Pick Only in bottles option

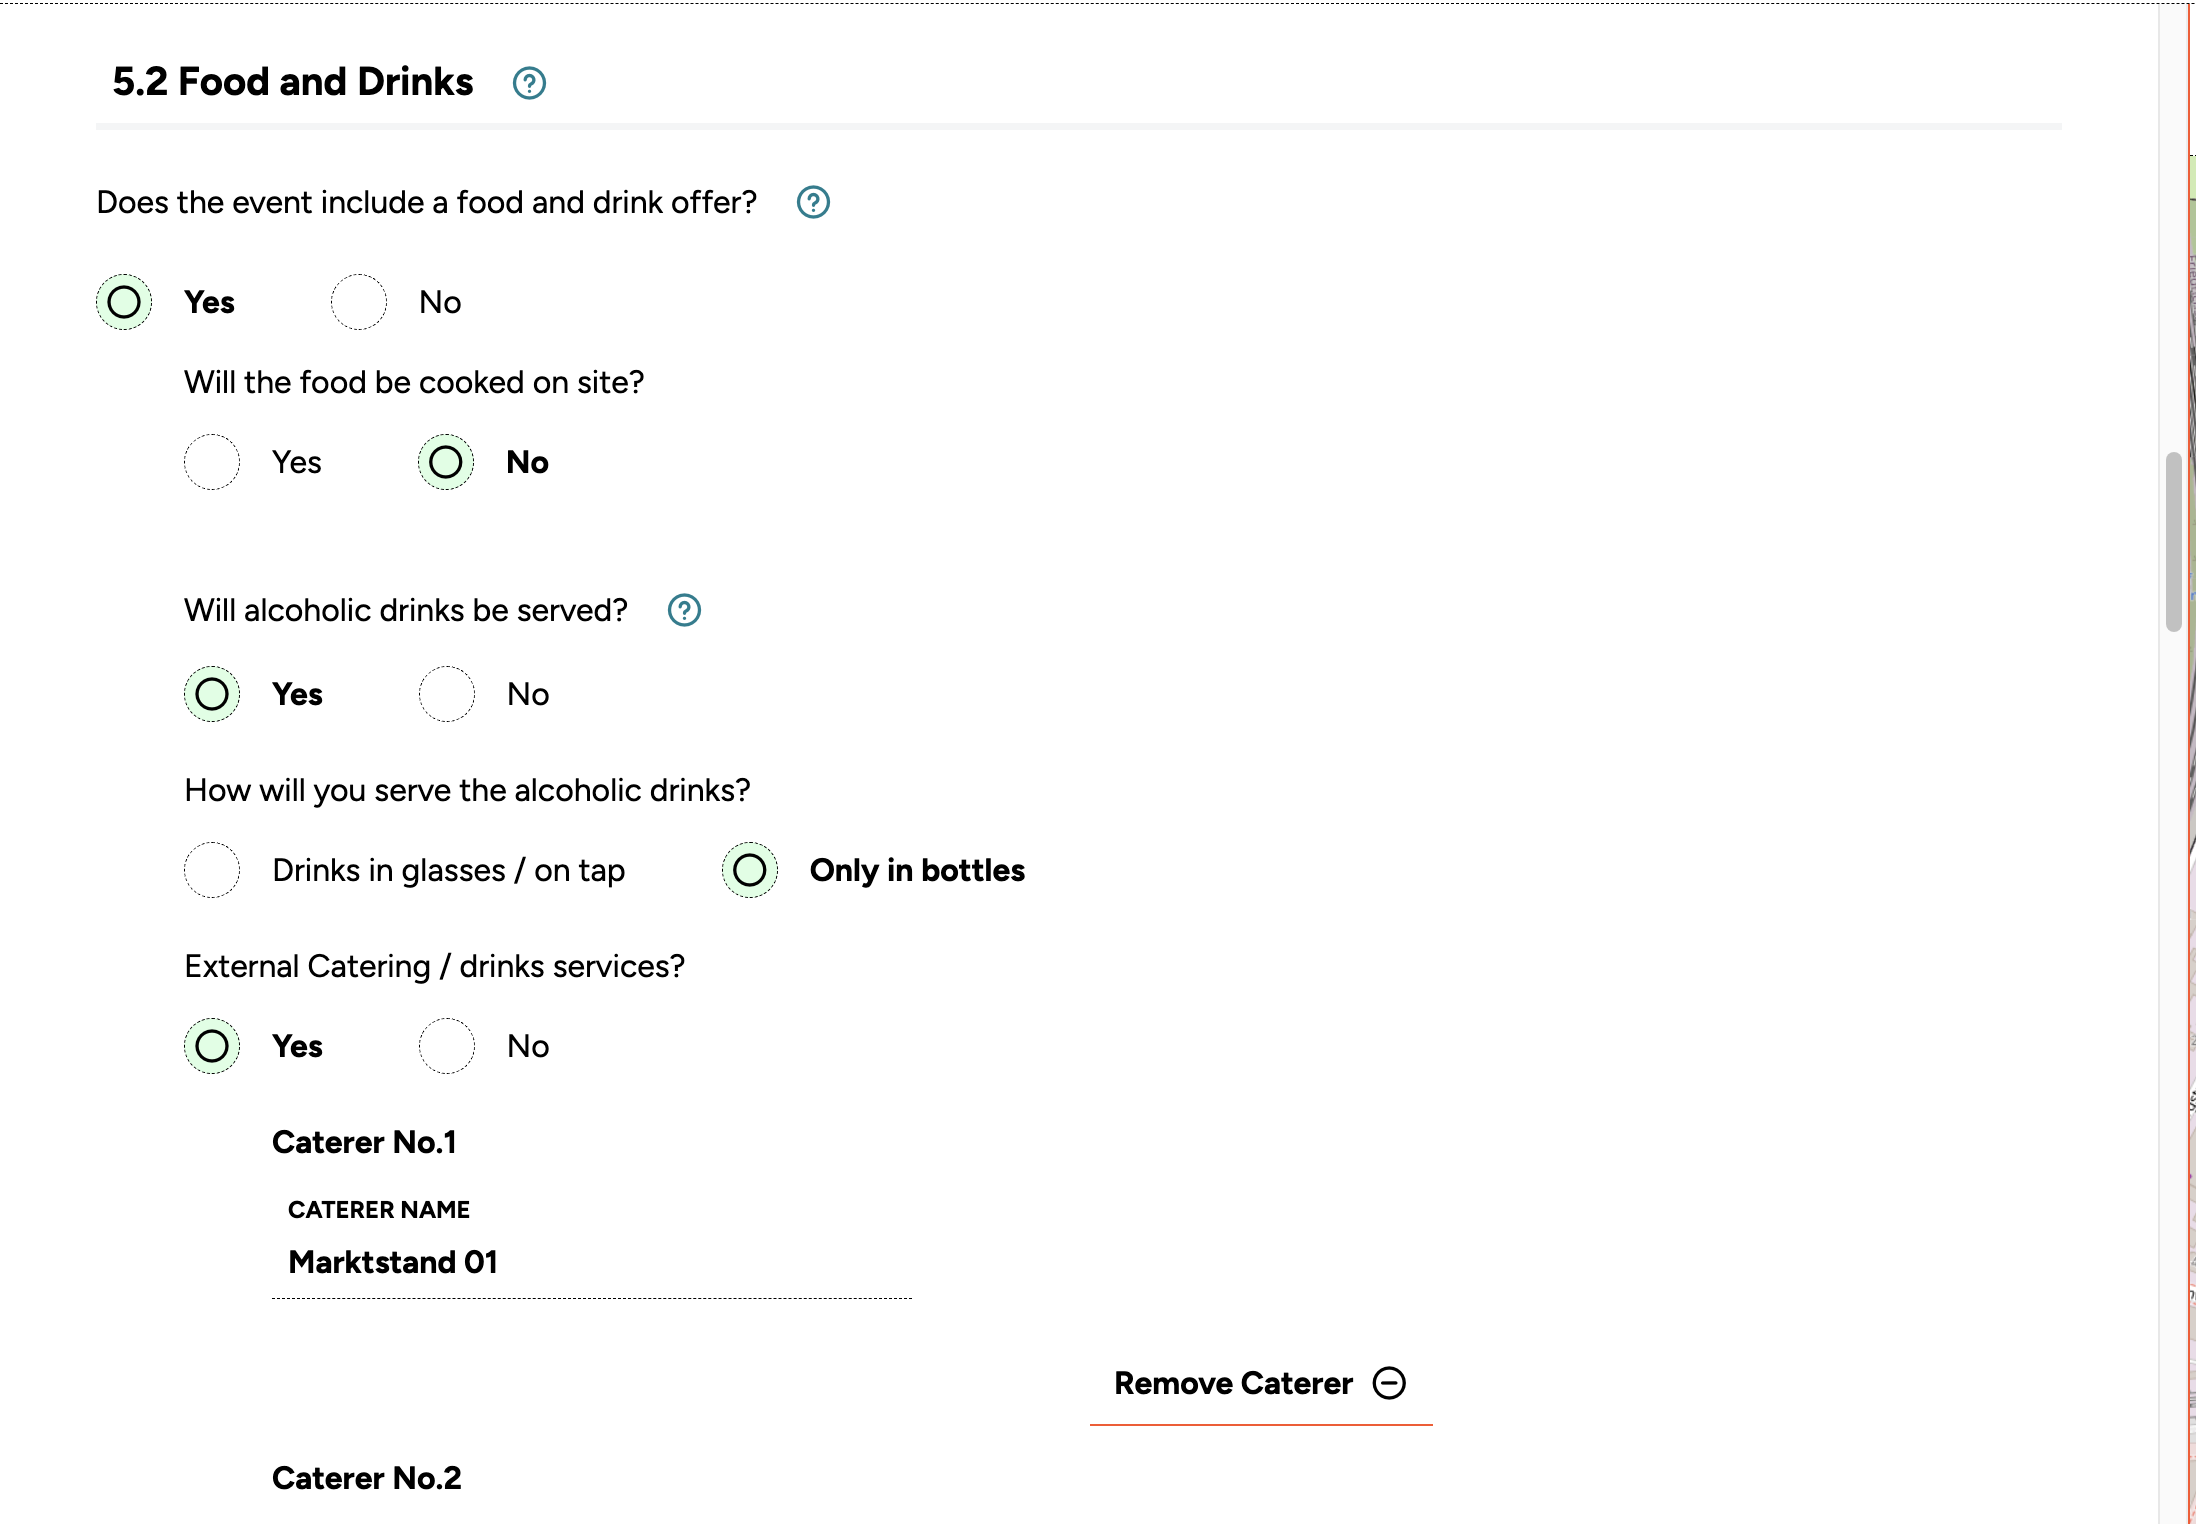tap(750, 870)
